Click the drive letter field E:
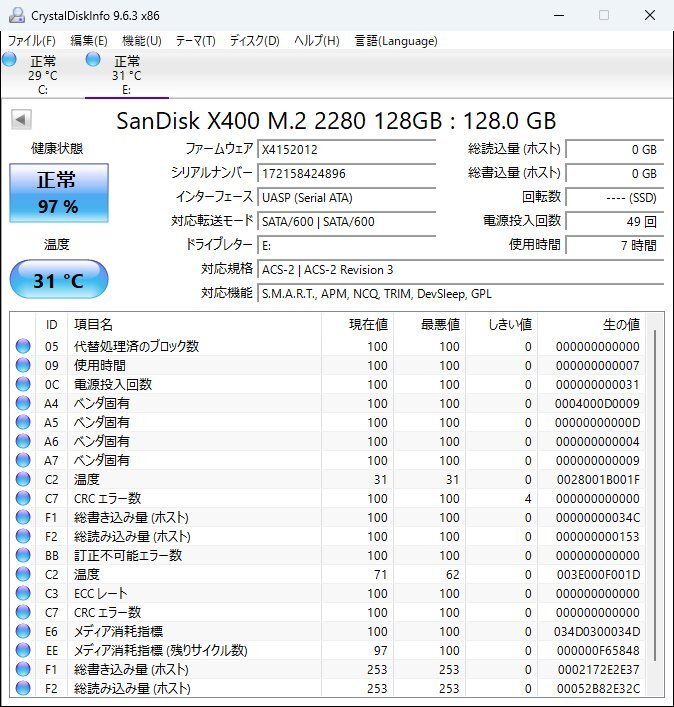This screenshot has width=674, height=707. [x=346, y=245]
